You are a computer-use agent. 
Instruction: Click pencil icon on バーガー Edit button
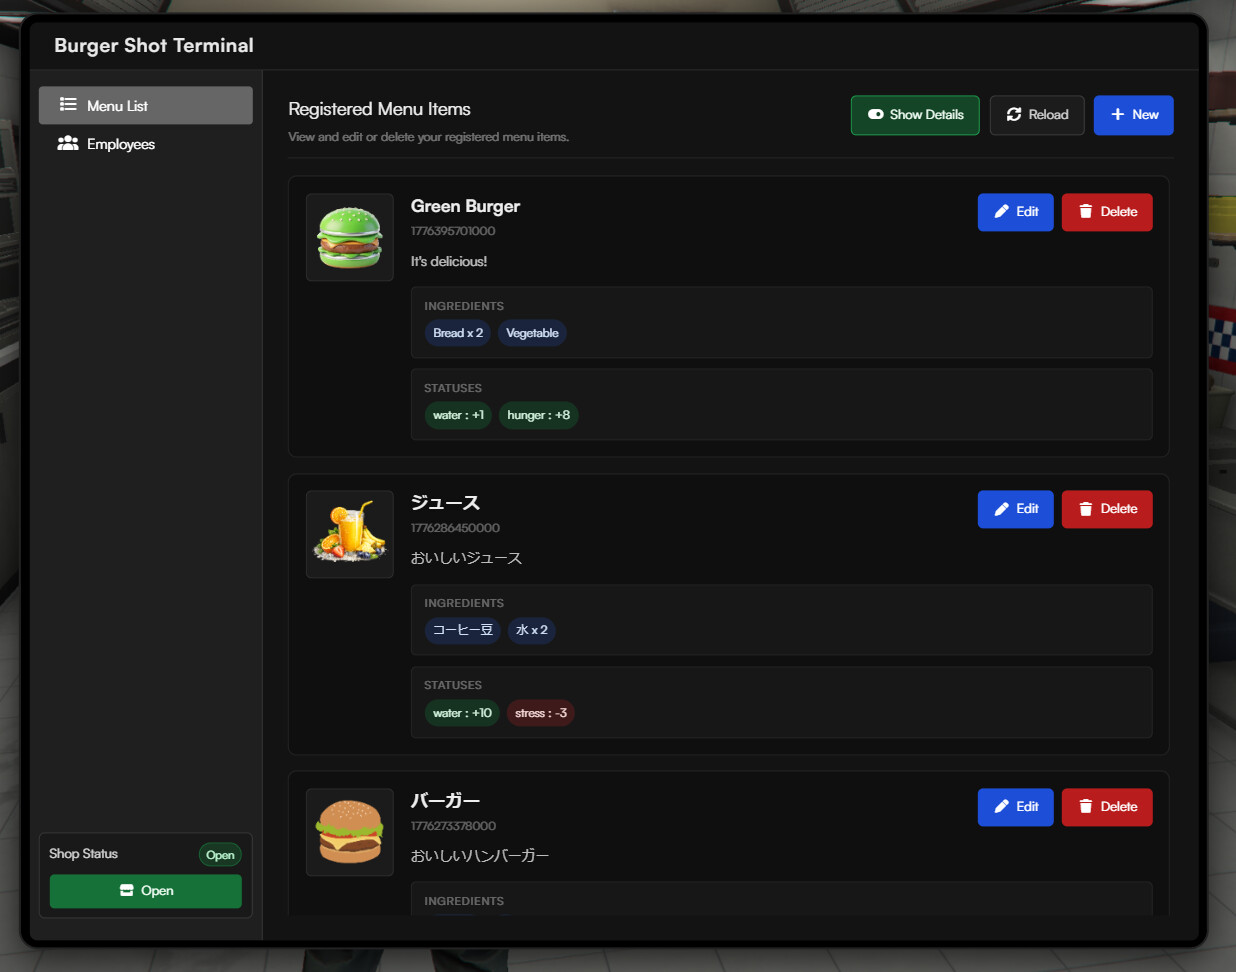coord(1001,807)
